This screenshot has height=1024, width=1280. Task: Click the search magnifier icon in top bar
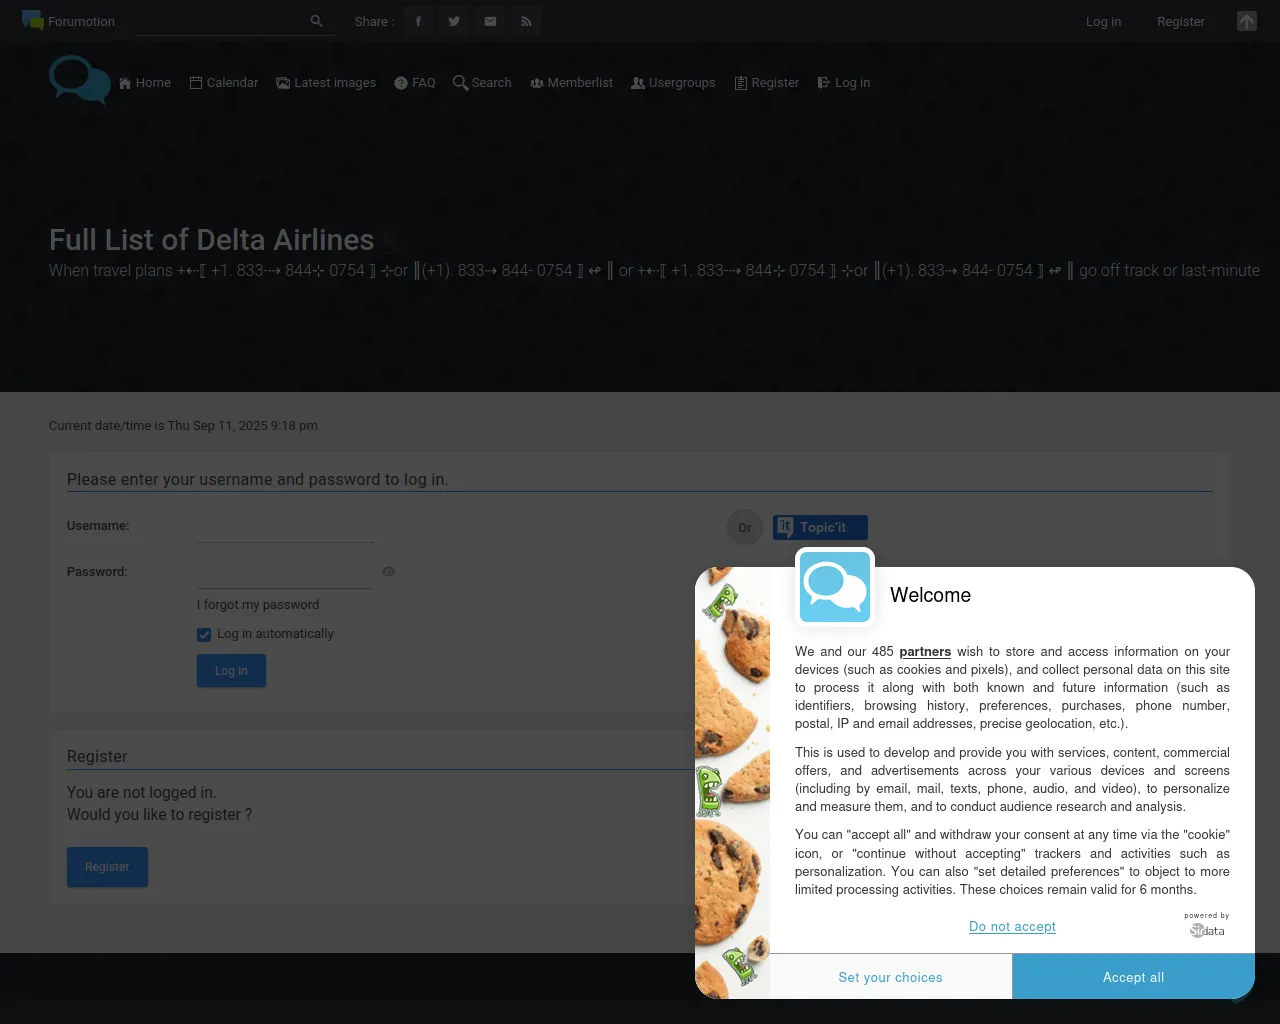click(317, 21)
